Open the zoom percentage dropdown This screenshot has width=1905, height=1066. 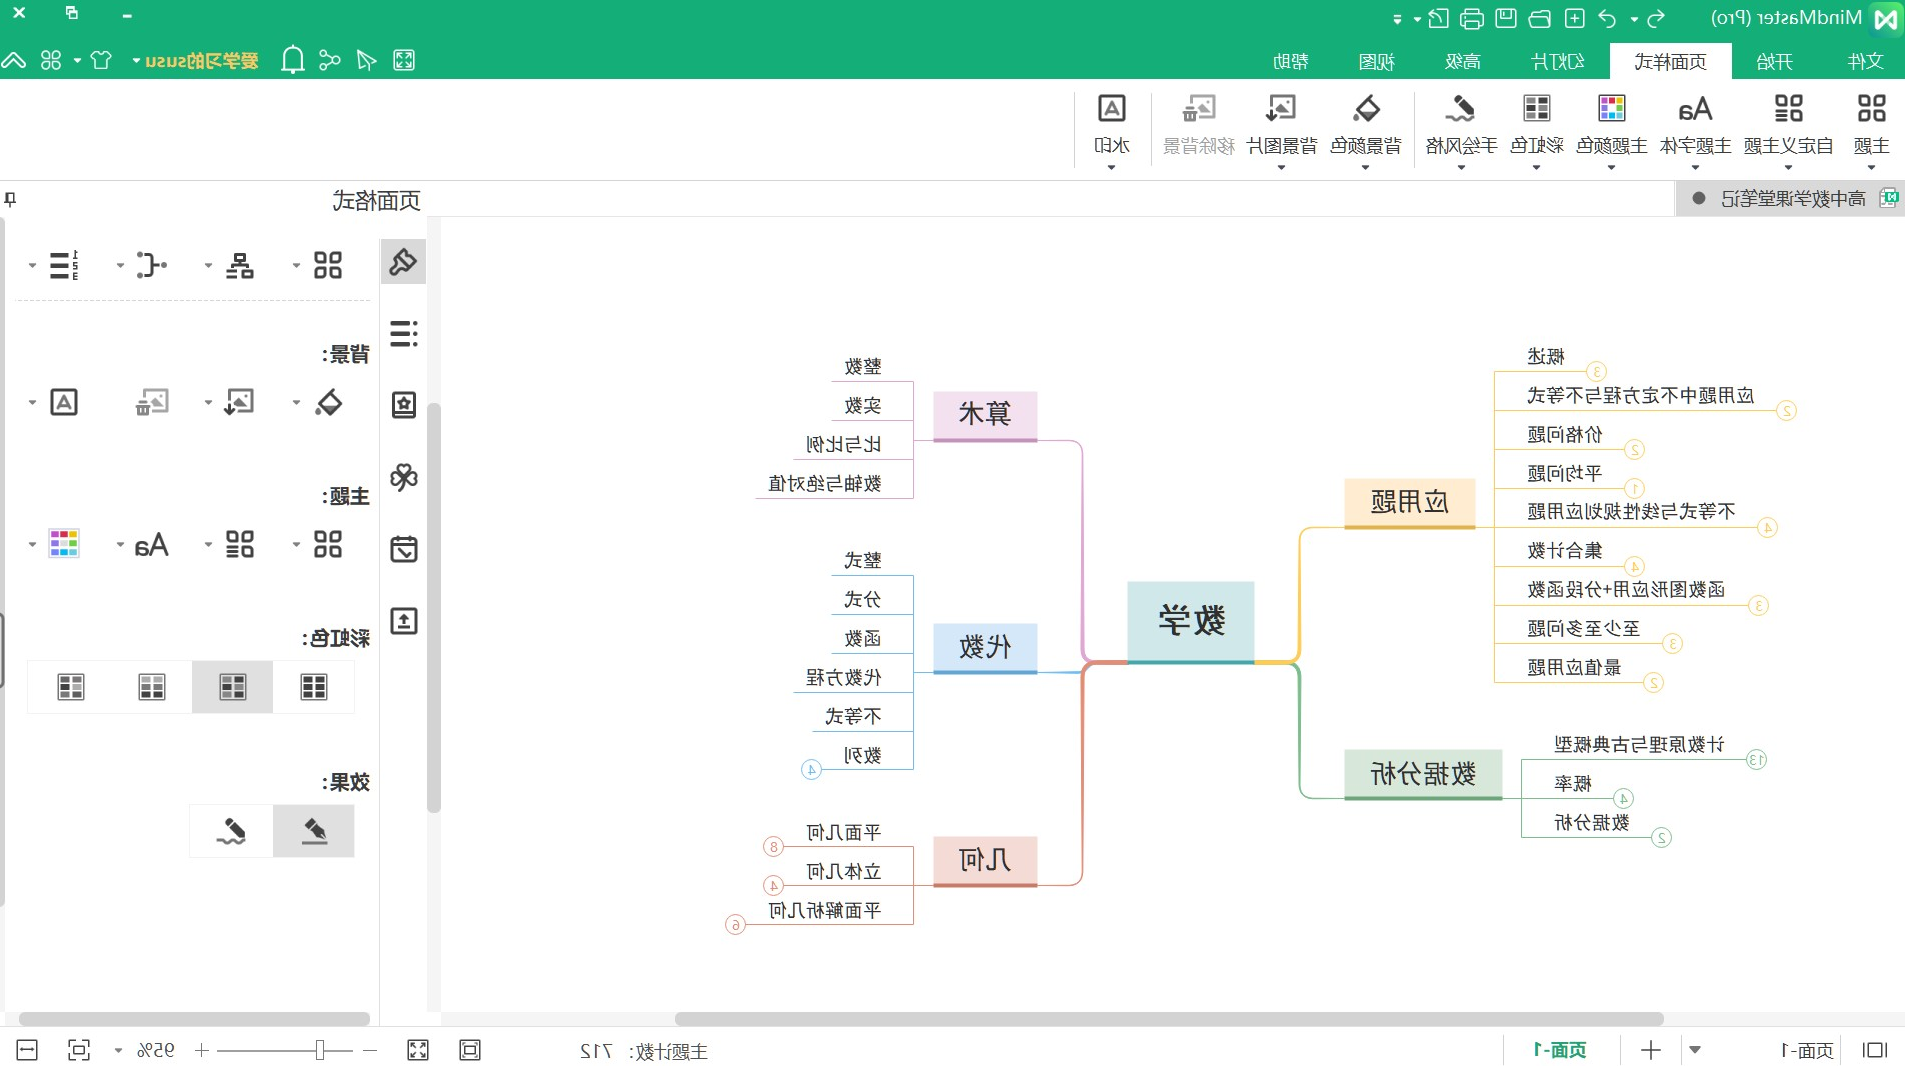pyautogui.click(x=118, y=1050)
